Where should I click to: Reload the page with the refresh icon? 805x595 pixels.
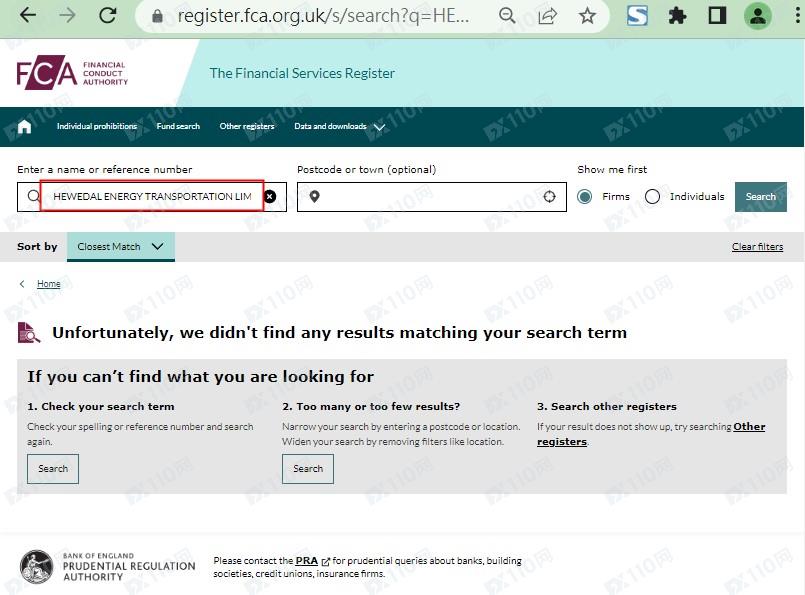108,15
